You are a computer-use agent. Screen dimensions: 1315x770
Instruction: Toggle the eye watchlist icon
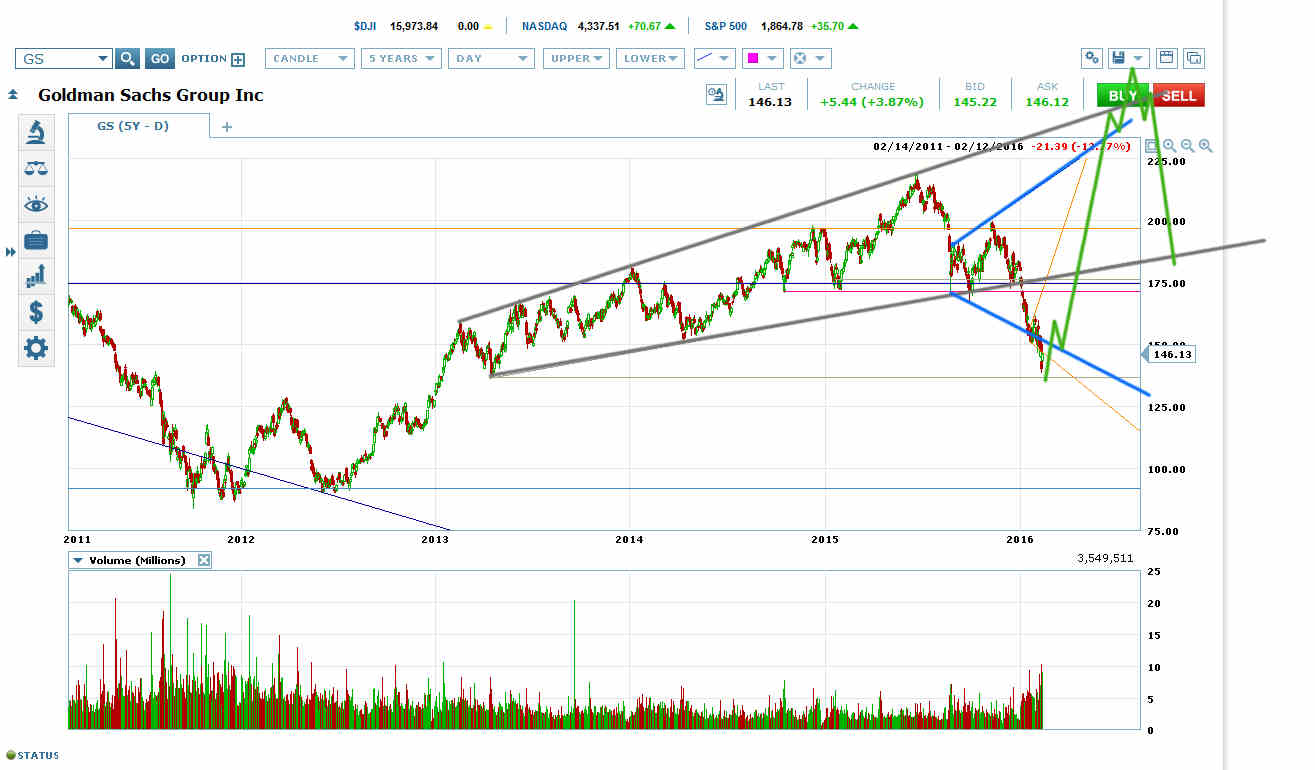tap(36, 204)
